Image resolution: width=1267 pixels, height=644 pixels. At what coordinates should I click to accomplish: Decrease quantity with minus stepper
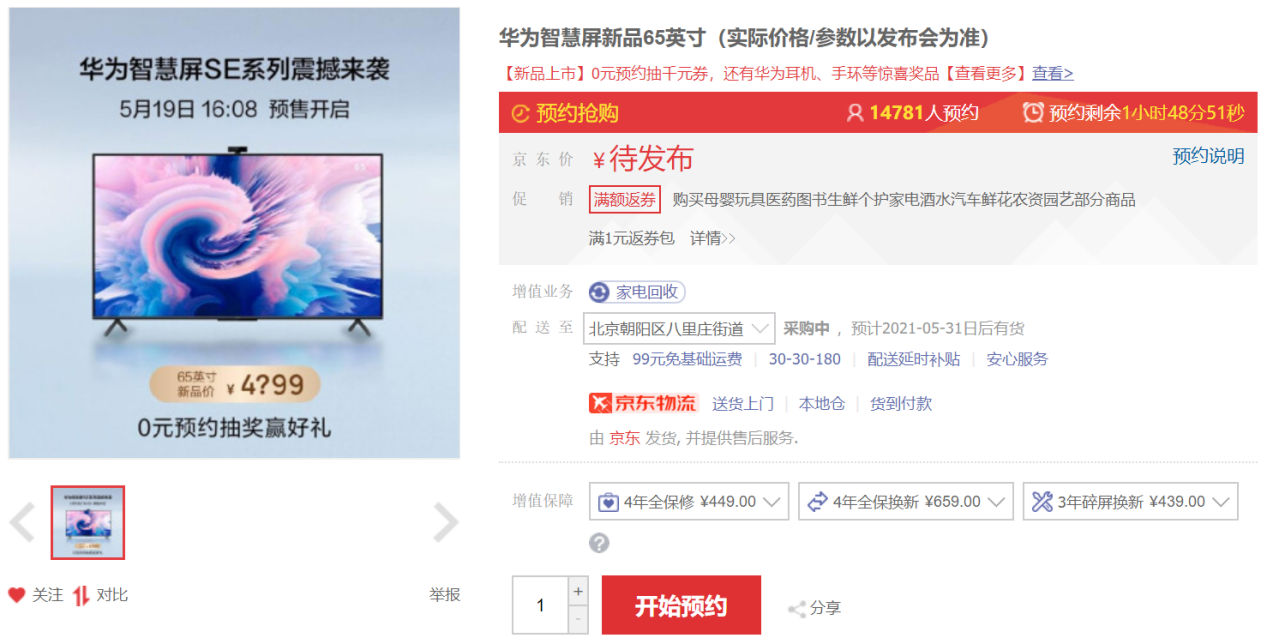578,620
